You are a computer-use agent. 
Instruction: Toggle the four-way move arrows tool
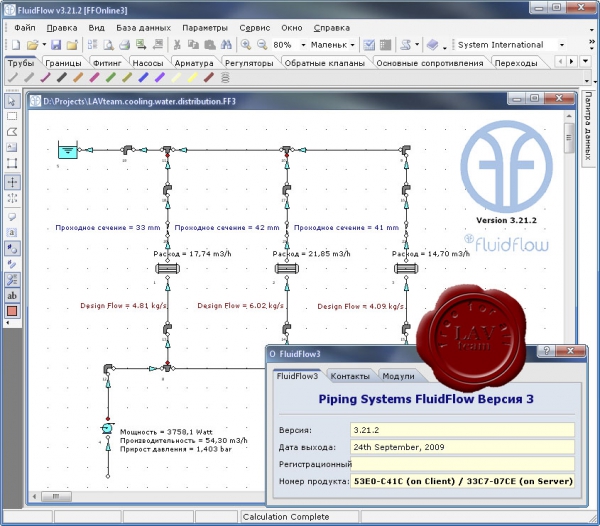[x=12, y=182]
